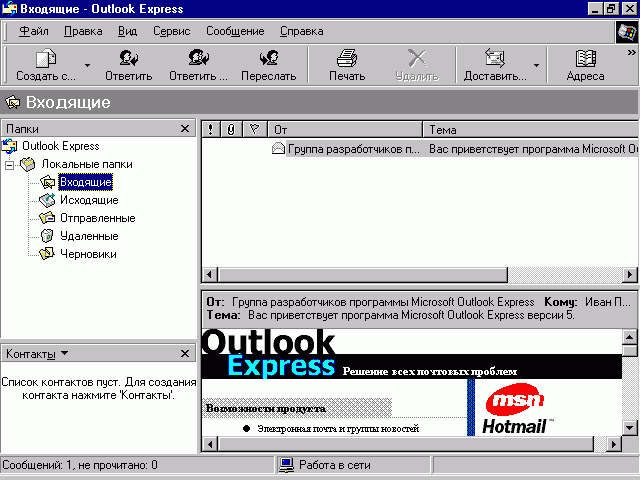Click the Отправленные folder icon
The width and height of the screenshot is (640, 480).
47,218
